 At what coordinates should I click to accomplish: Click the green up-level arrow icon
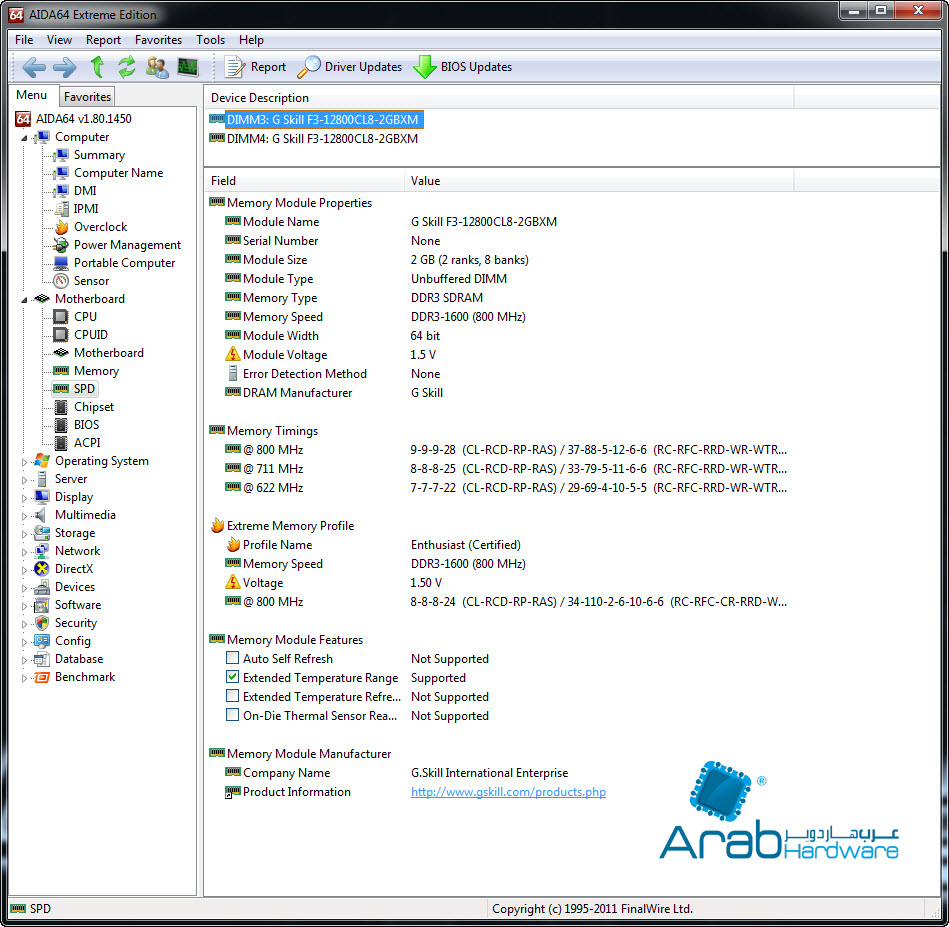click(97, 67)
